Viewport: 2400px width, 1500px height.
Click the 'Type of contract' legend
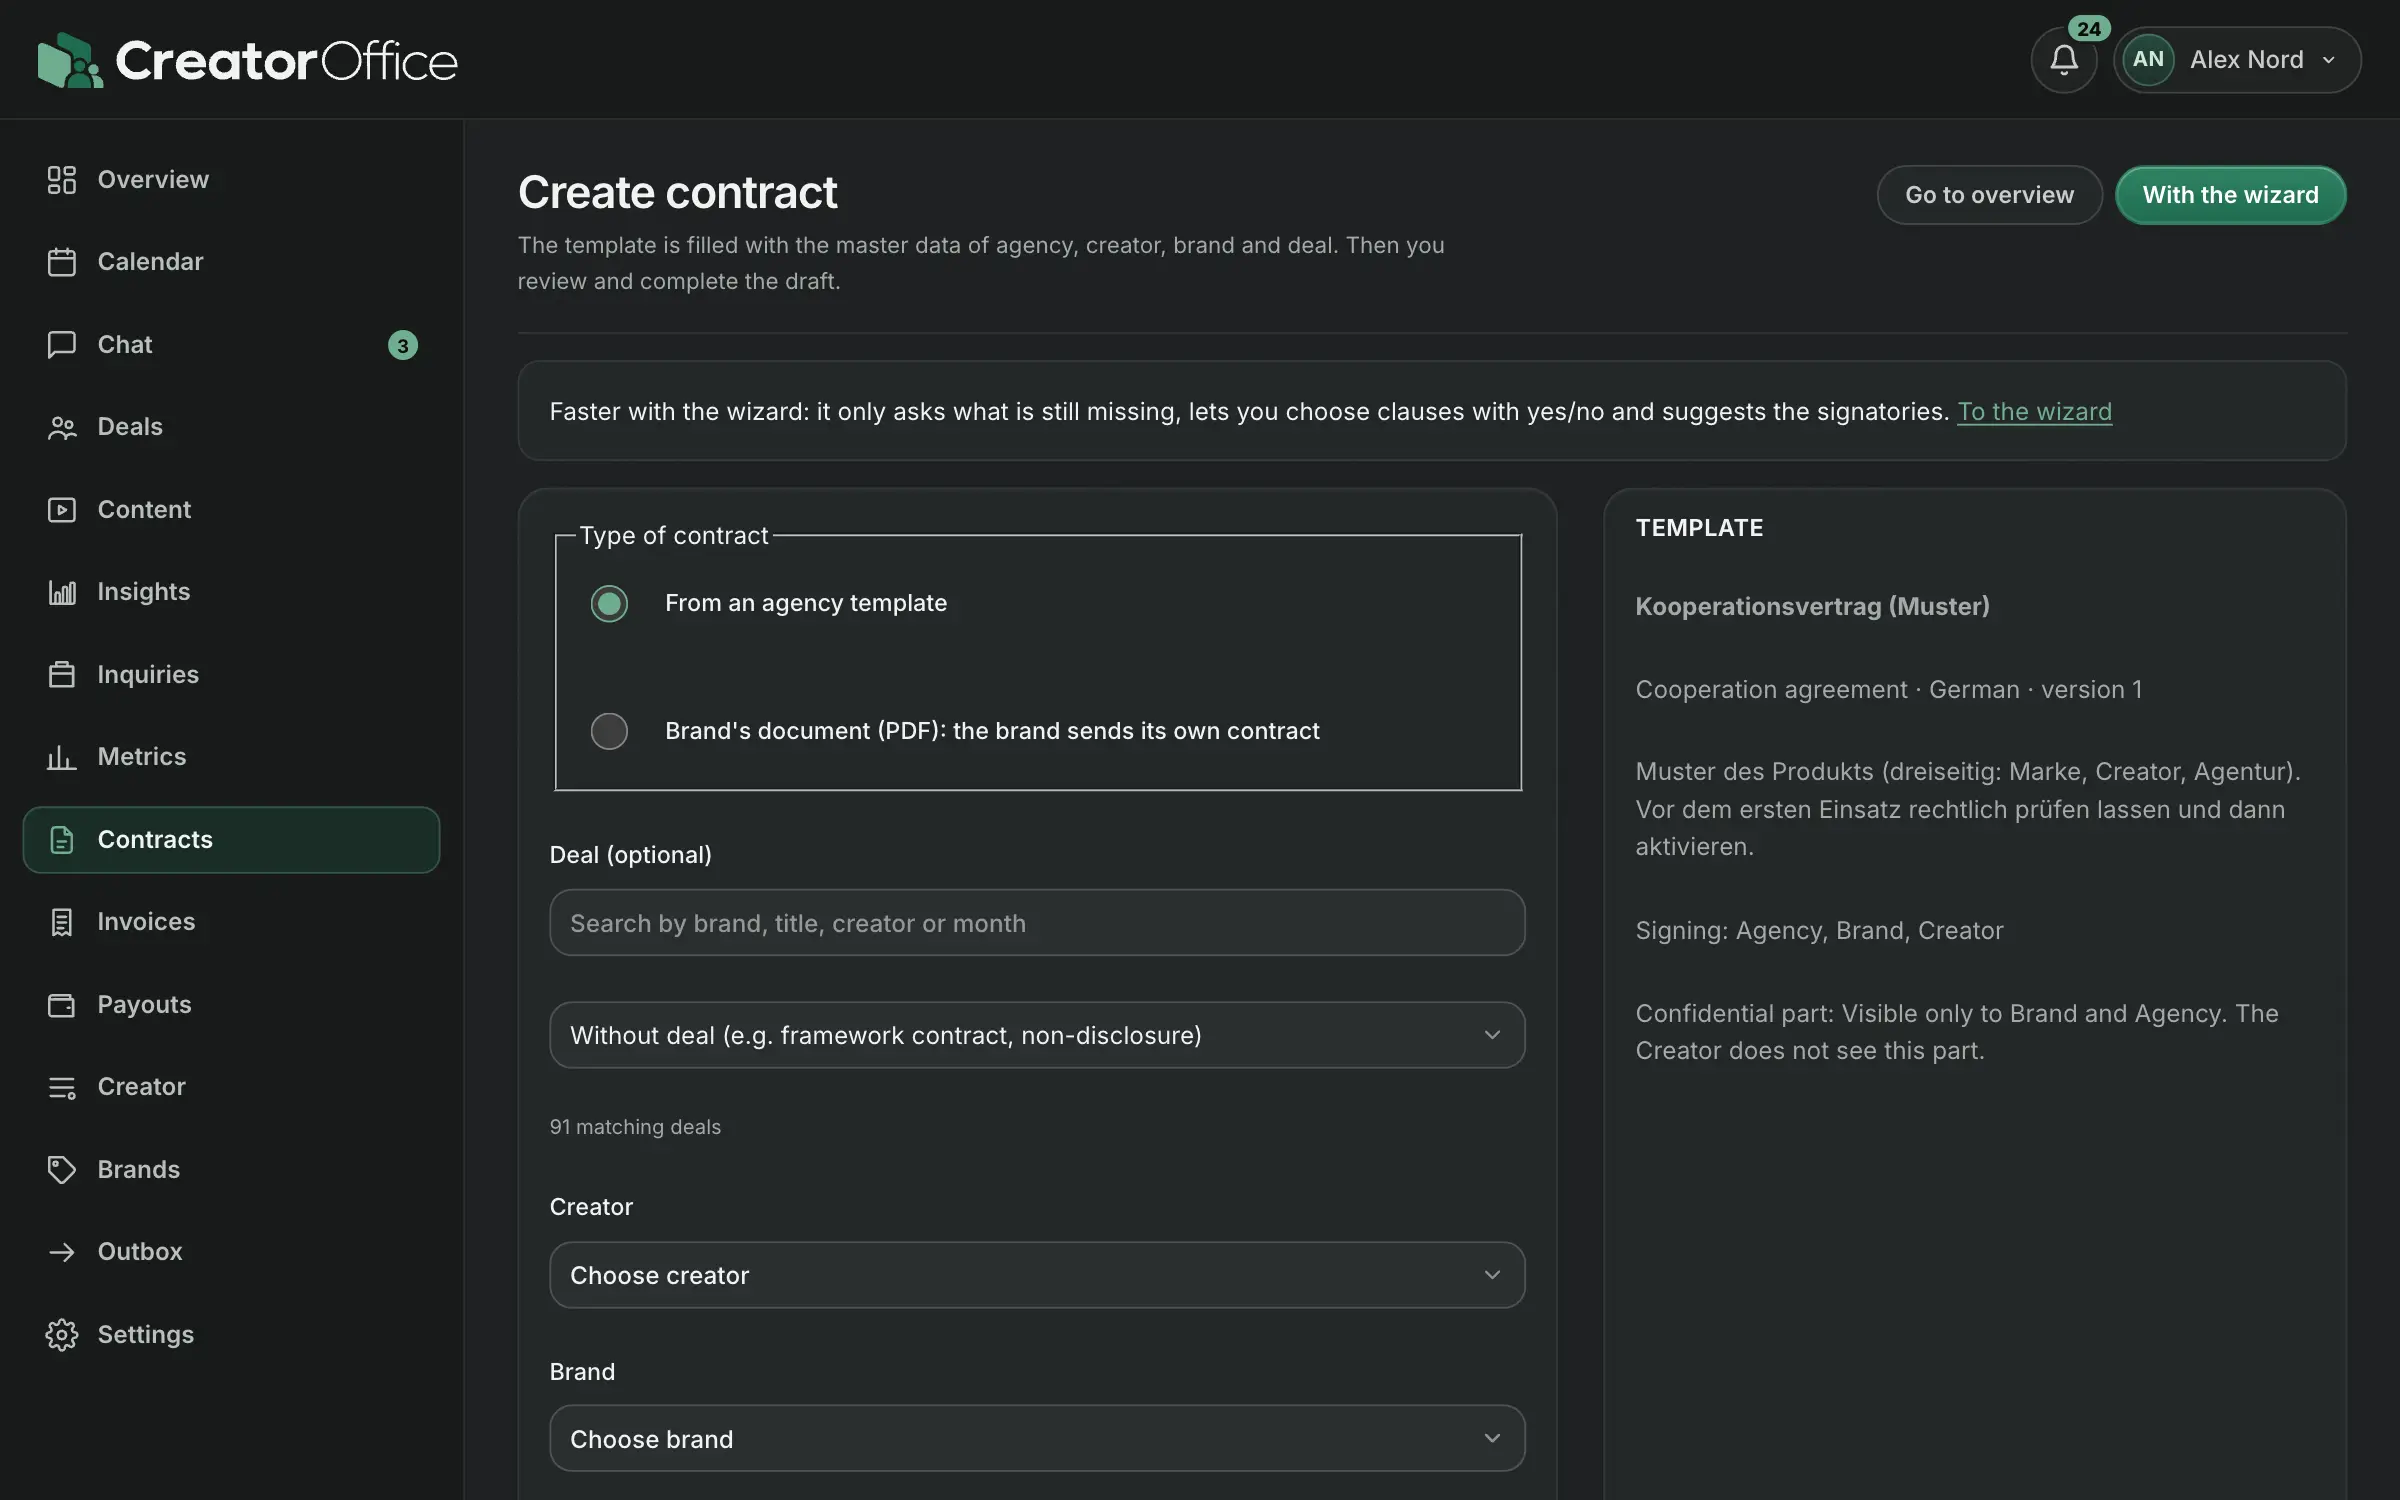(674, 536)
